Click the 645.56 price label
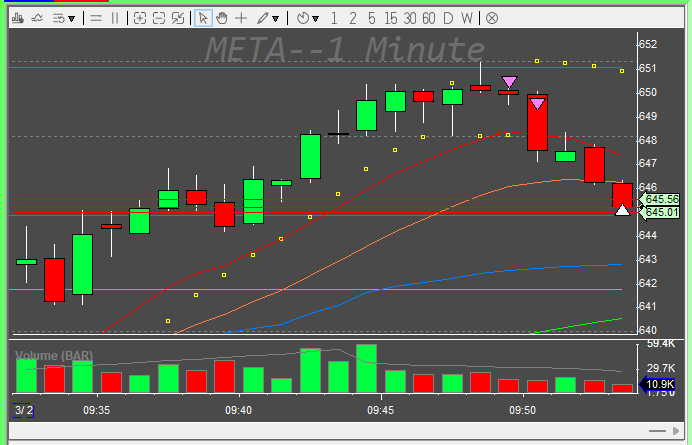 (661, 200)
